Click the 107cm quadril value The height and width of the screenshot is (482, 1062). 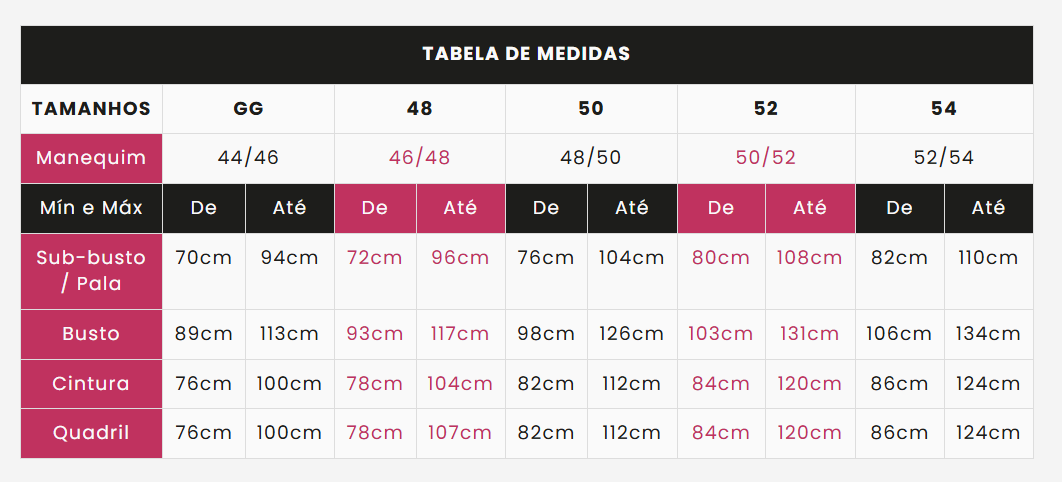tap(460, 433)
